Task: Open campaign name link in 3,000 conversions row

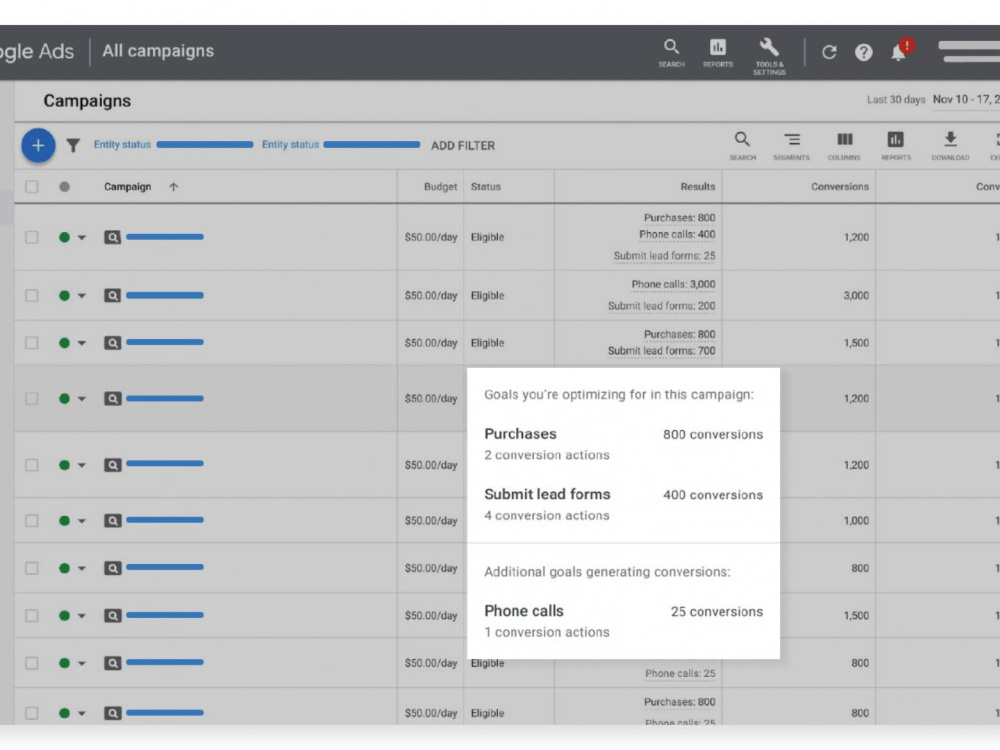Action: point(165,295)
